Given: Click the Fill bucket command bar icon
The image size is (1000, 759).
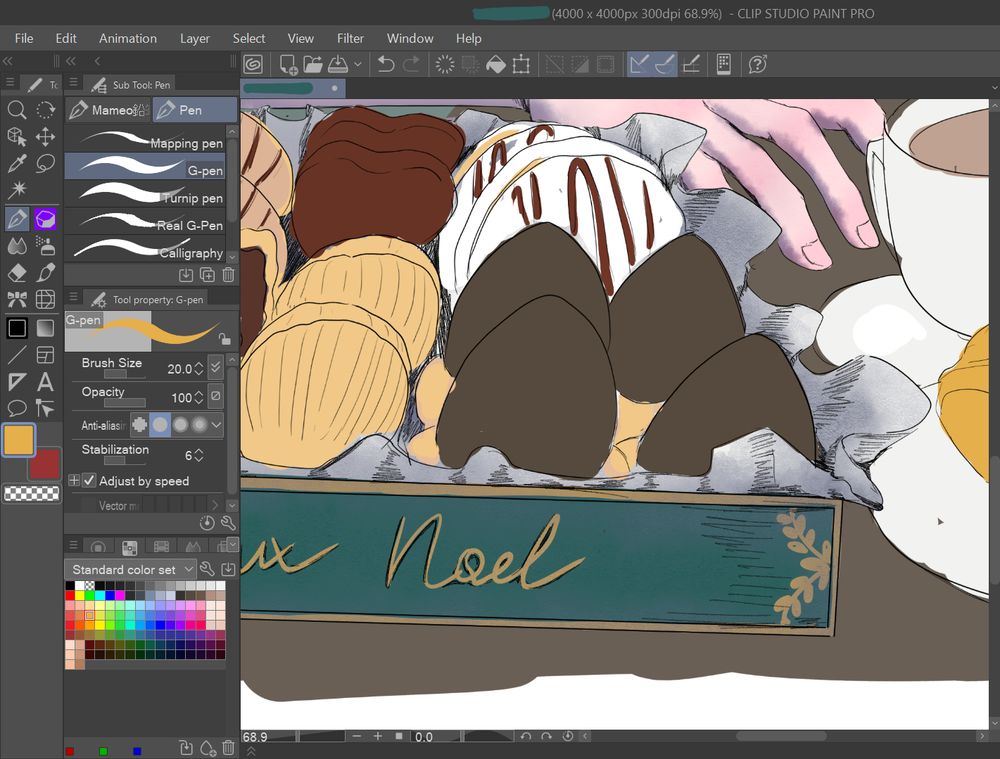Looking at the screenshot, I should coord(495,65).
